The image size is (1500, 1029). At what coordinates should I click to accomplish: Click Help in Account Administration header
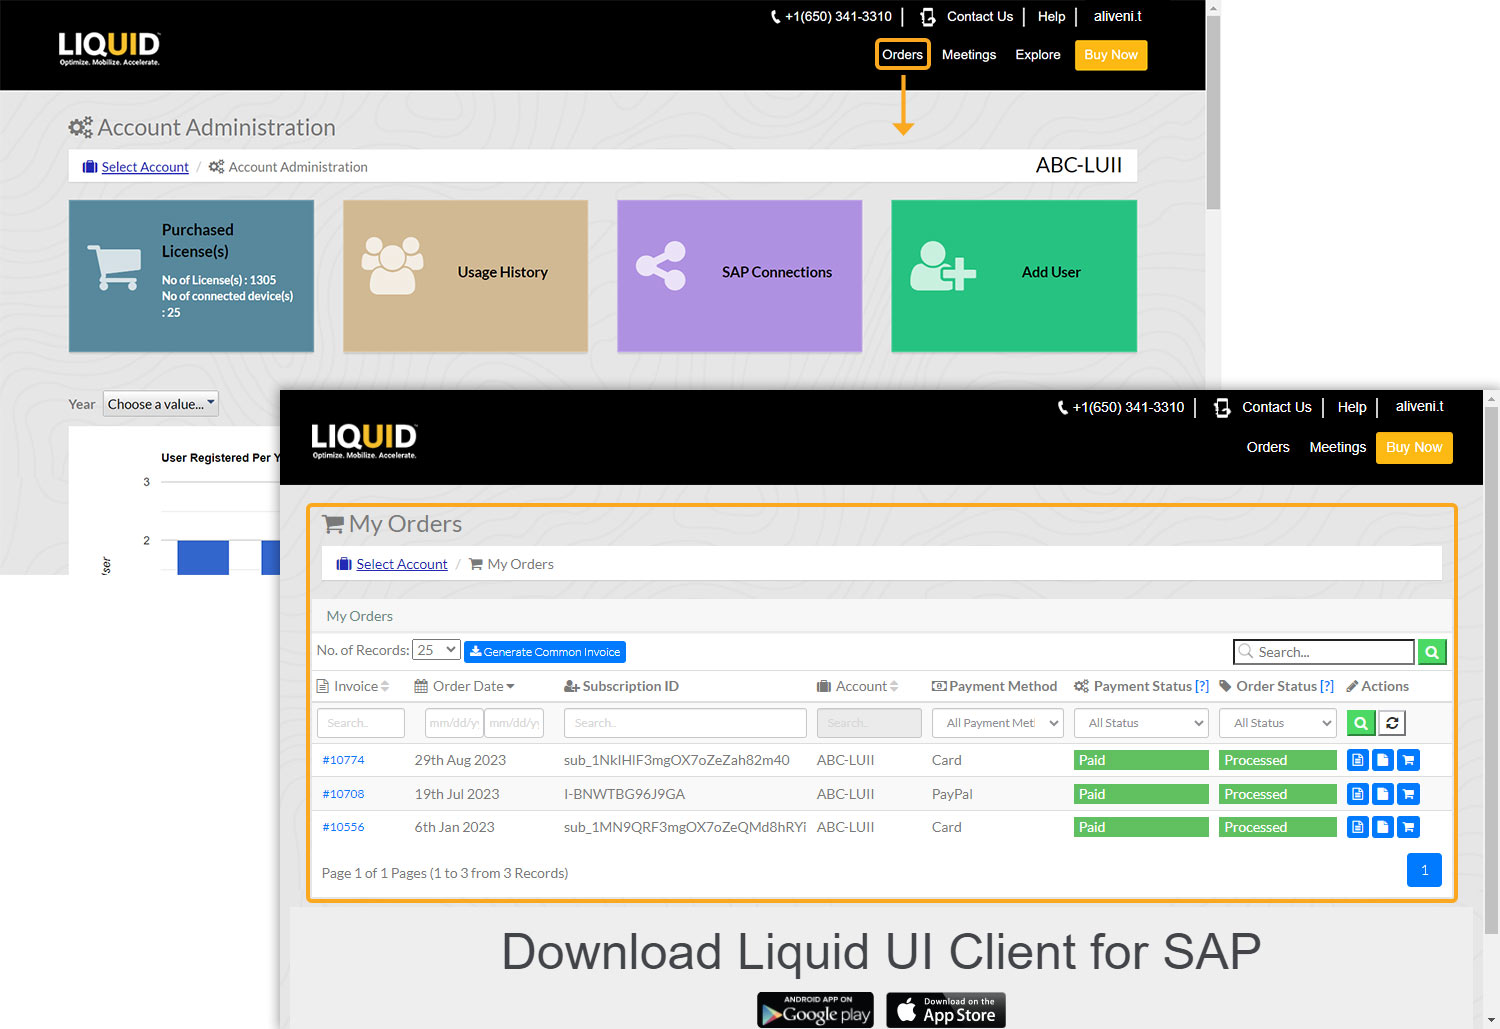[x=1051, y=16]
